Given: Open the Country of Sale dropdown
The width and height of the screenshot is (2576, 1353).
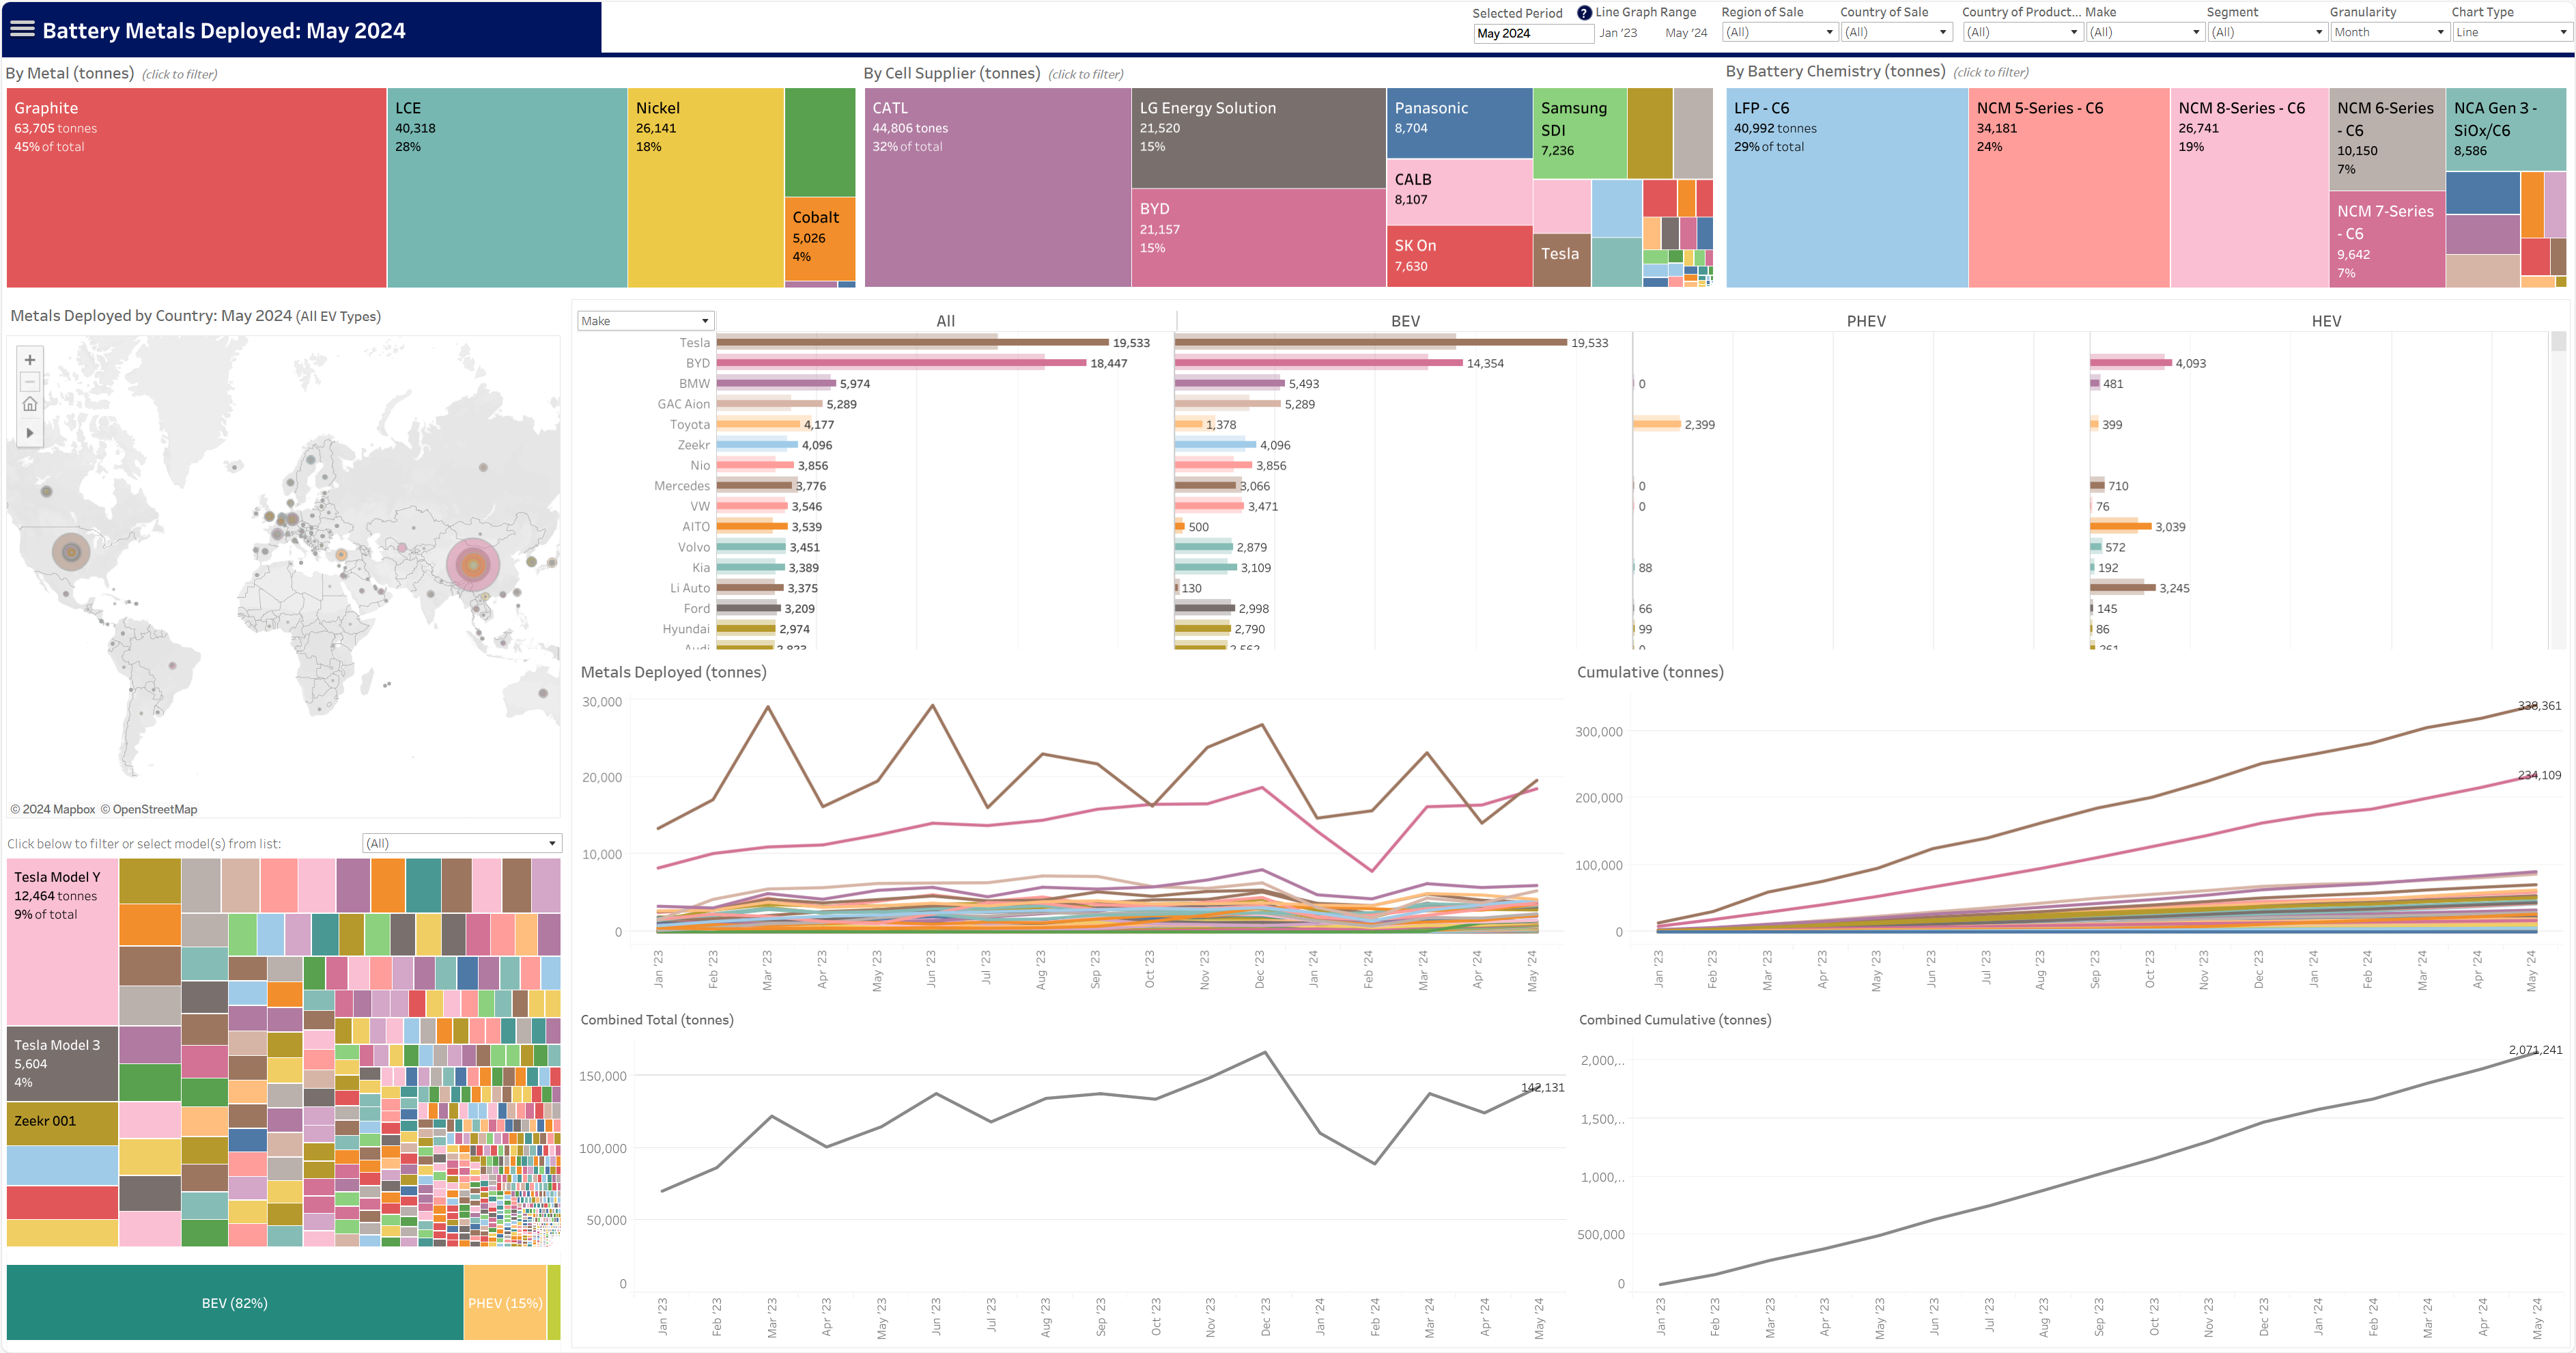Looking at the screenshot, I should click(x=1896, y=32).
